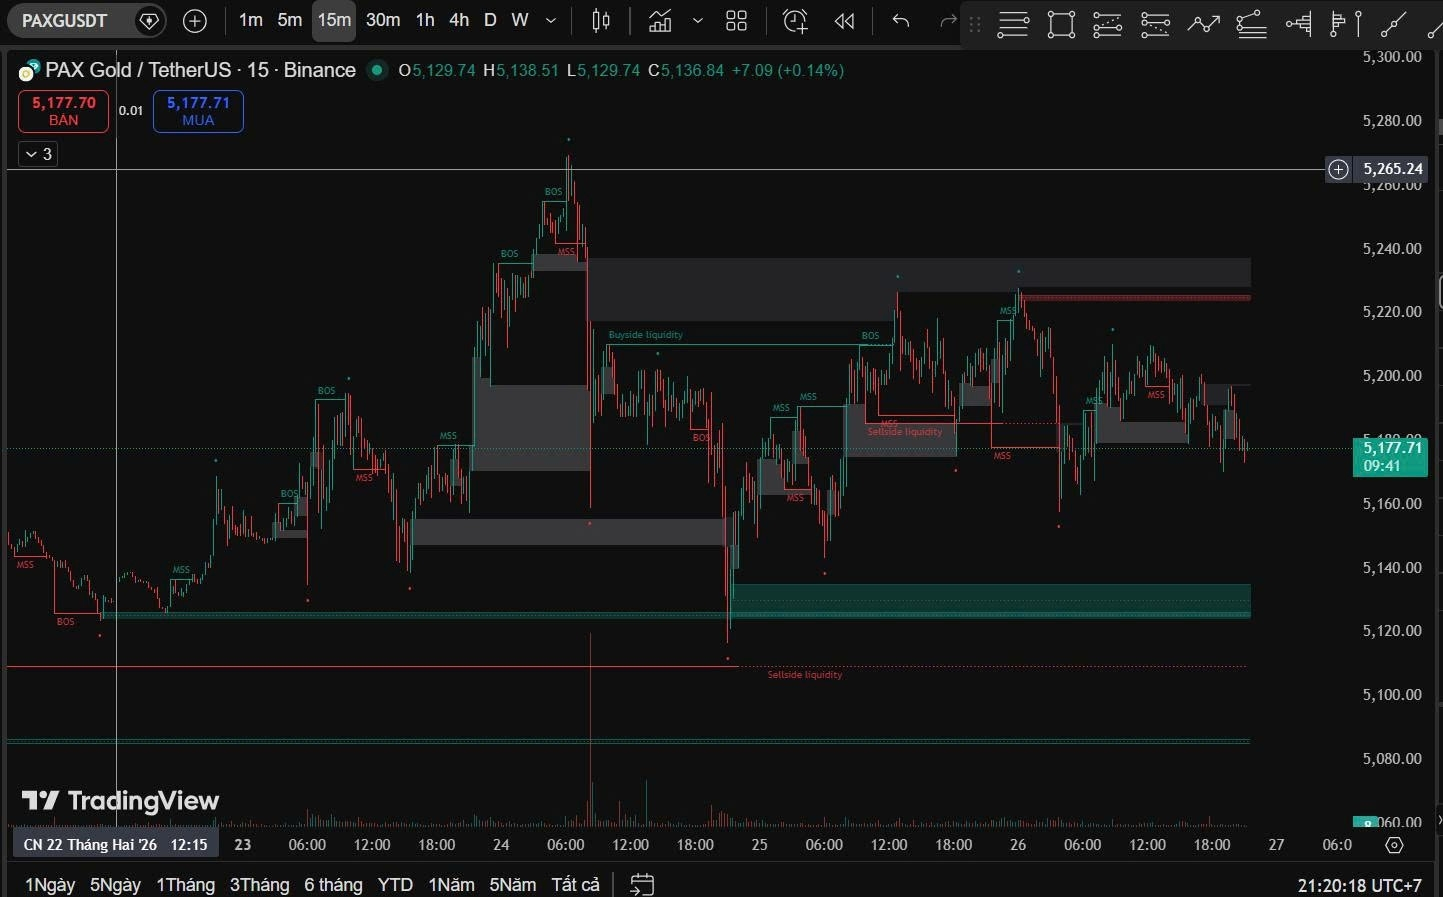This screenshot has width=1443, height=897.
Task: Click the blue 5,177.71 MUA buy button
Action: (x=198, y=111)
